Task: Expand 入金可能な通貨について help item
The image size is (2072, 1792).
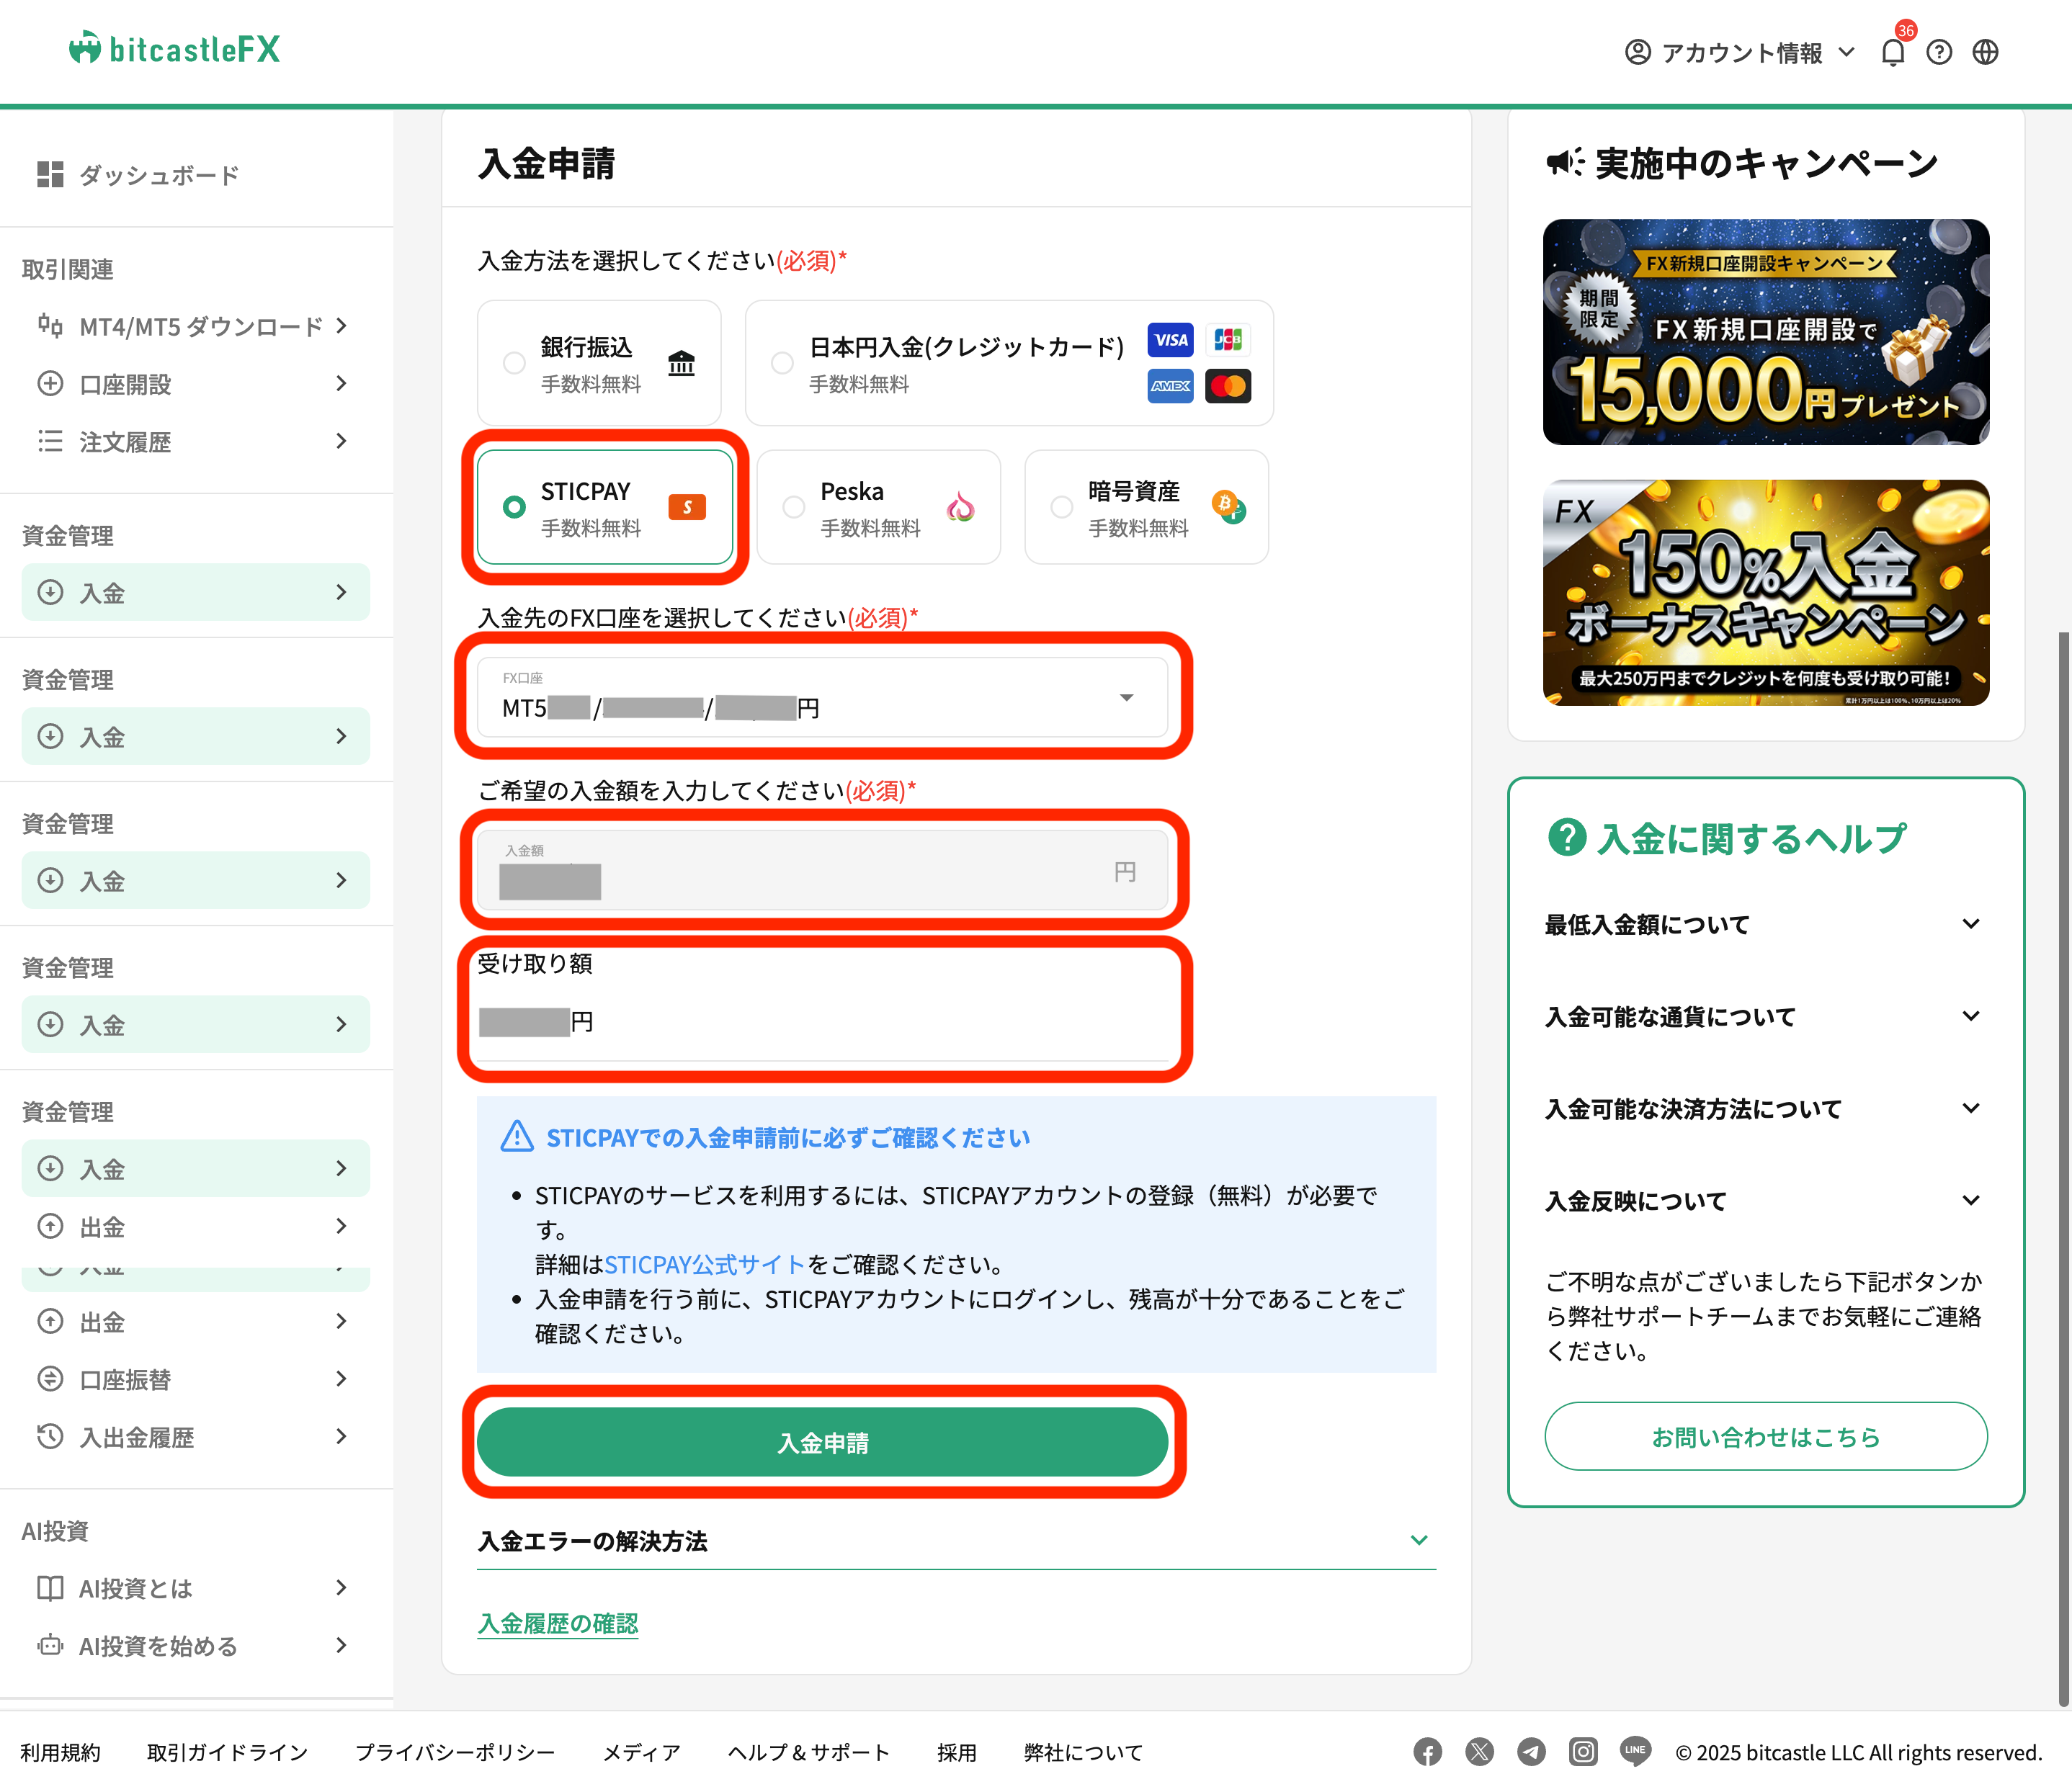Action: point(1764,1016)
